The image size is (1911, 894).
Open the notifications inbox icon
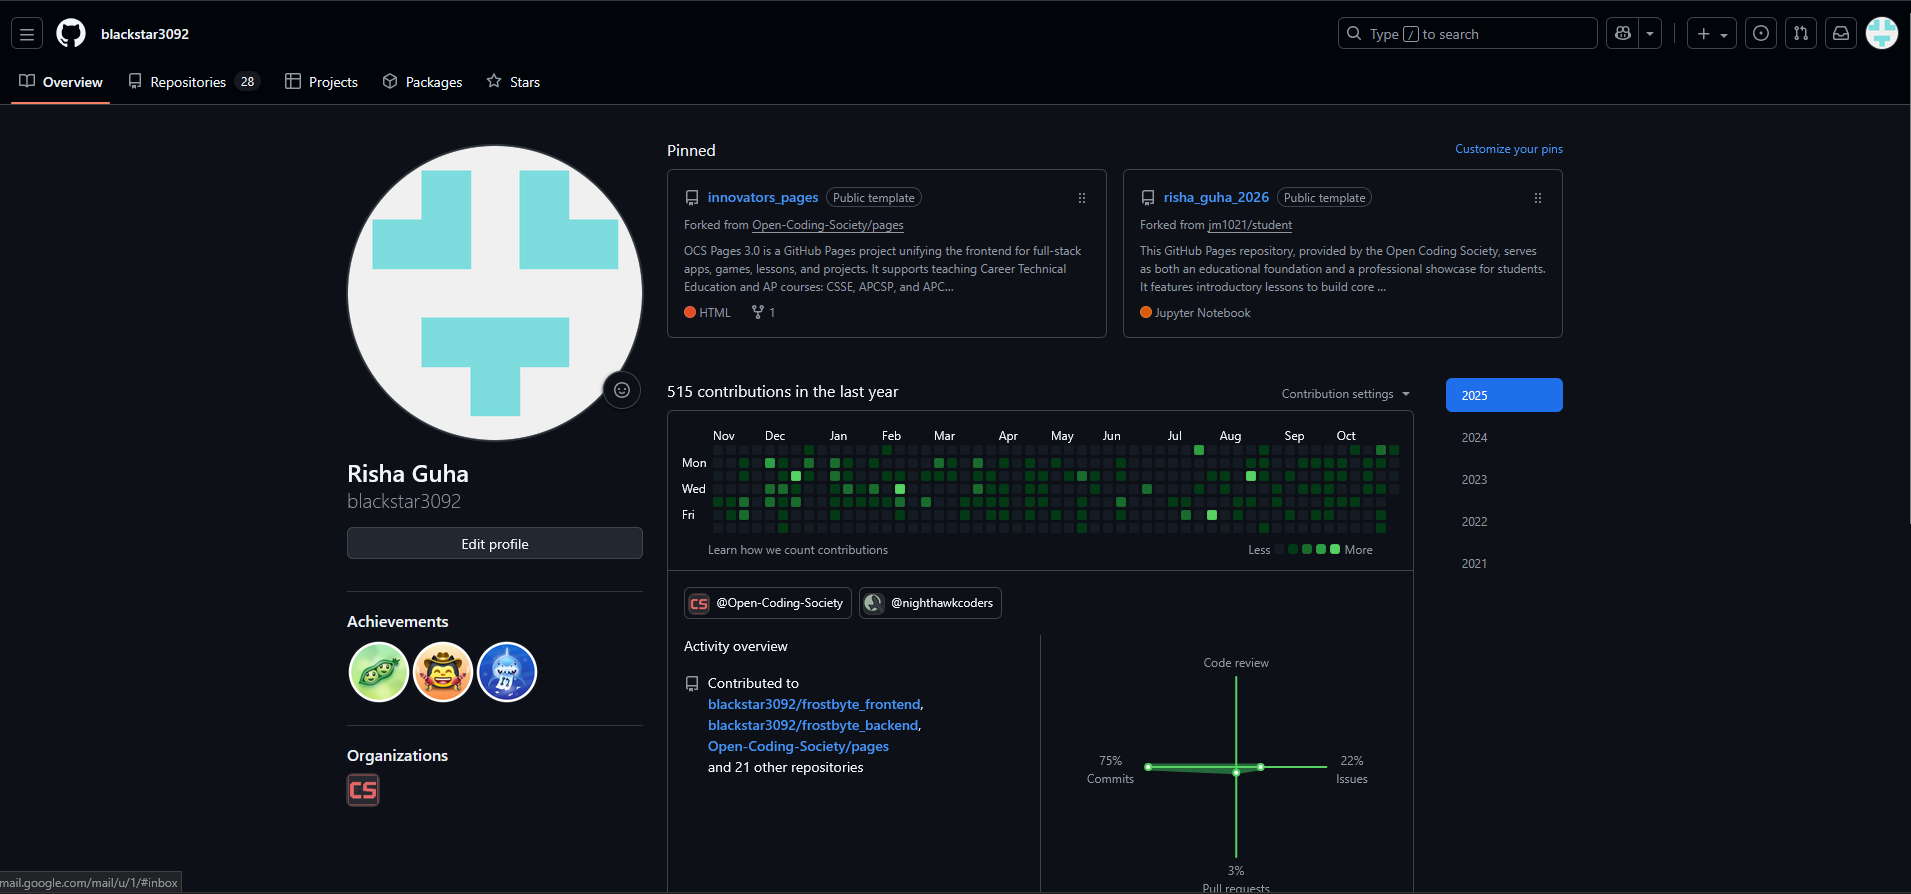[x=1841, y=34]
